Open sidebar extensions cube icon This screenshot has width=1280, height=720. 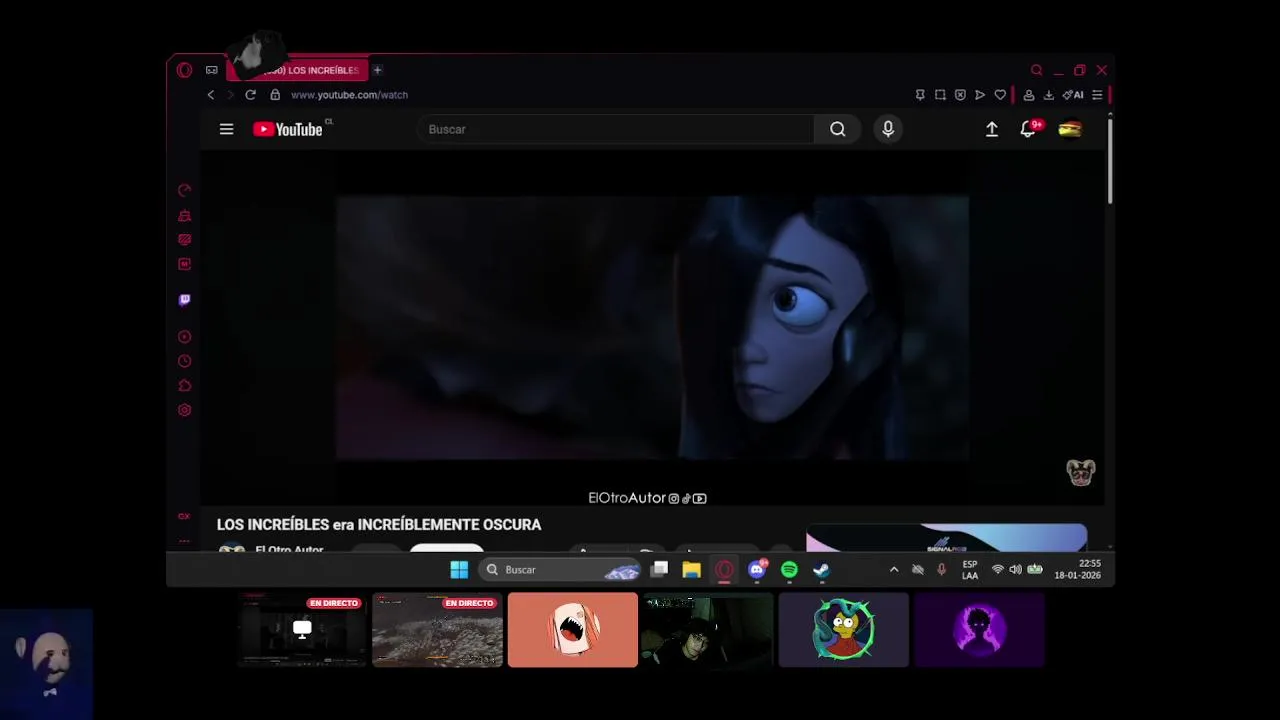point(184,386)
